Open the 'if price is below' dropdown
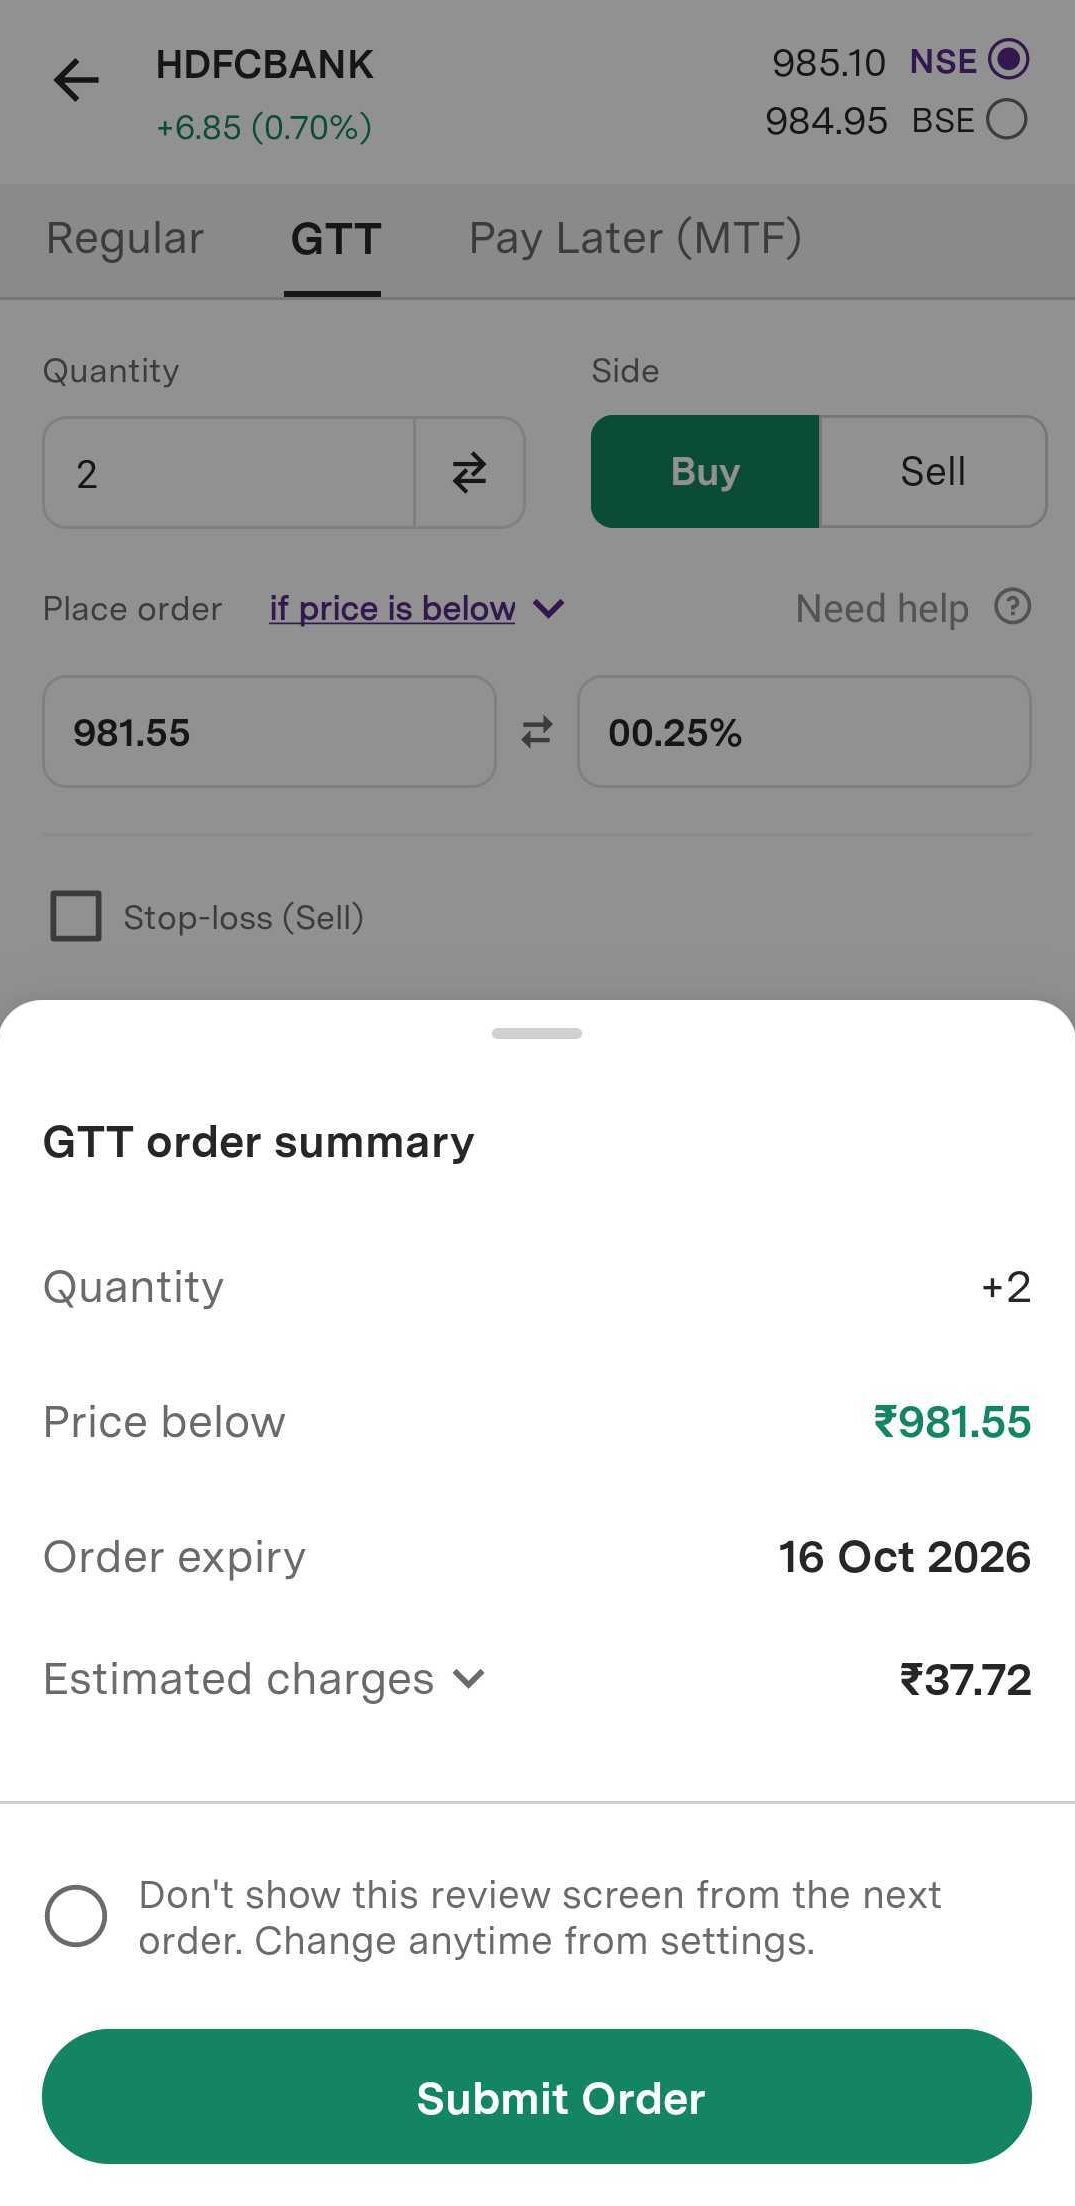Image resolution: width=1075 pixels, height=2206 pixels. click(416, 608)
